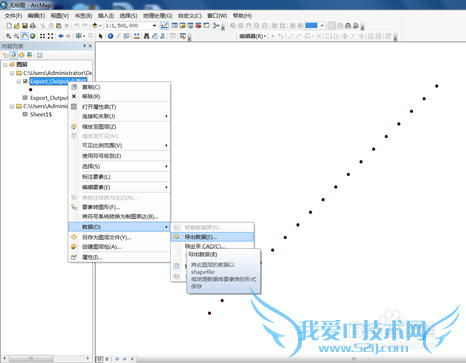Image resolution: width=466 pixels, height=363 pixels.
Task: Click the New map document icon
Action: [x=9, y=25]
